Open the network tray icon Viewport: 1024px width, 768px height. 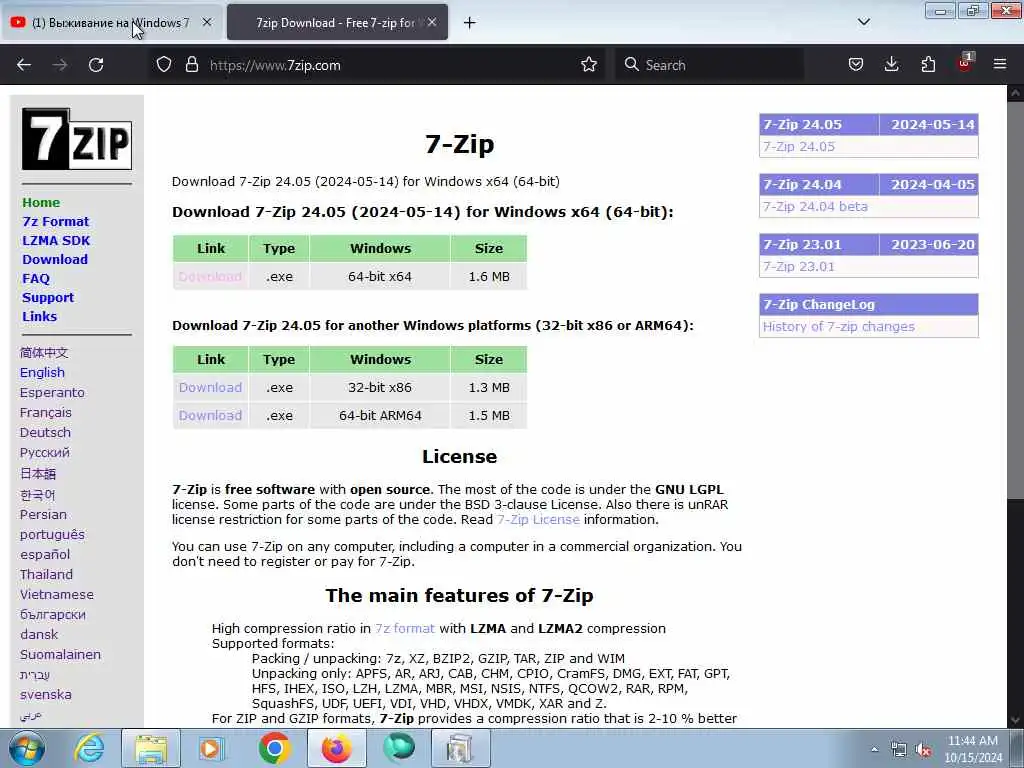(x=899, y=750)
